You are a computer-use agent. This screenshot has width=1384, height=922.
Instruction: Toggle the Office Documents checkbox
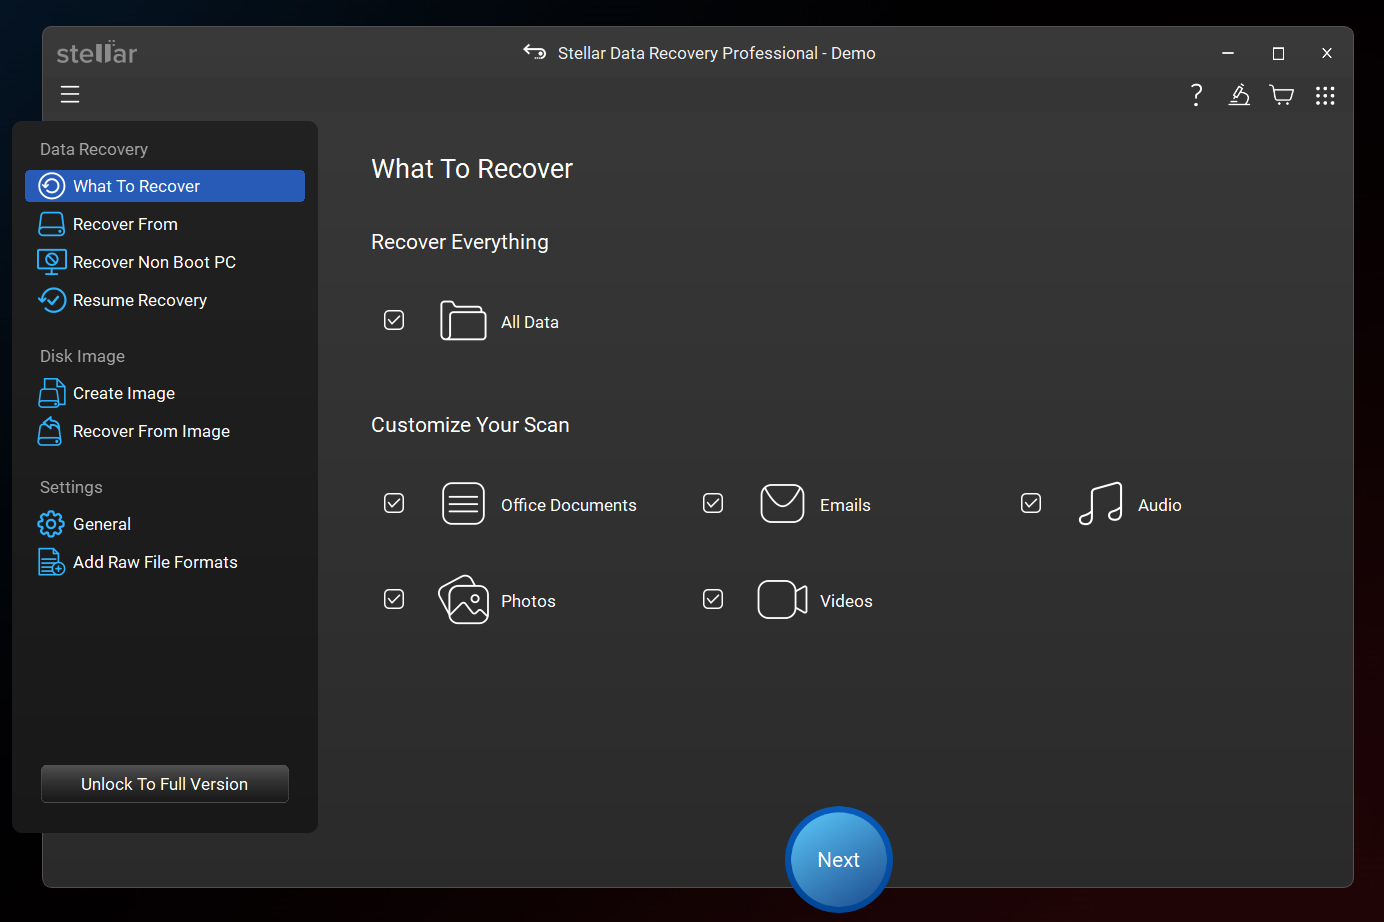[394, 503]
